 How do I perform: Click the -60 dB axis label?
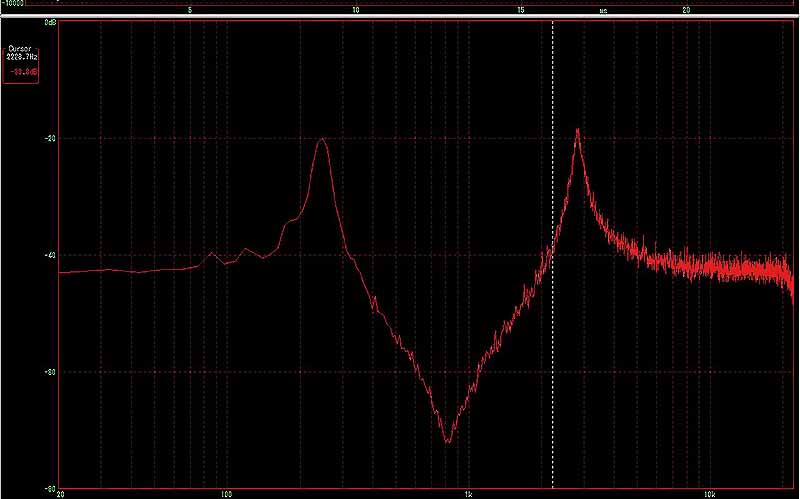coord(49,372)
